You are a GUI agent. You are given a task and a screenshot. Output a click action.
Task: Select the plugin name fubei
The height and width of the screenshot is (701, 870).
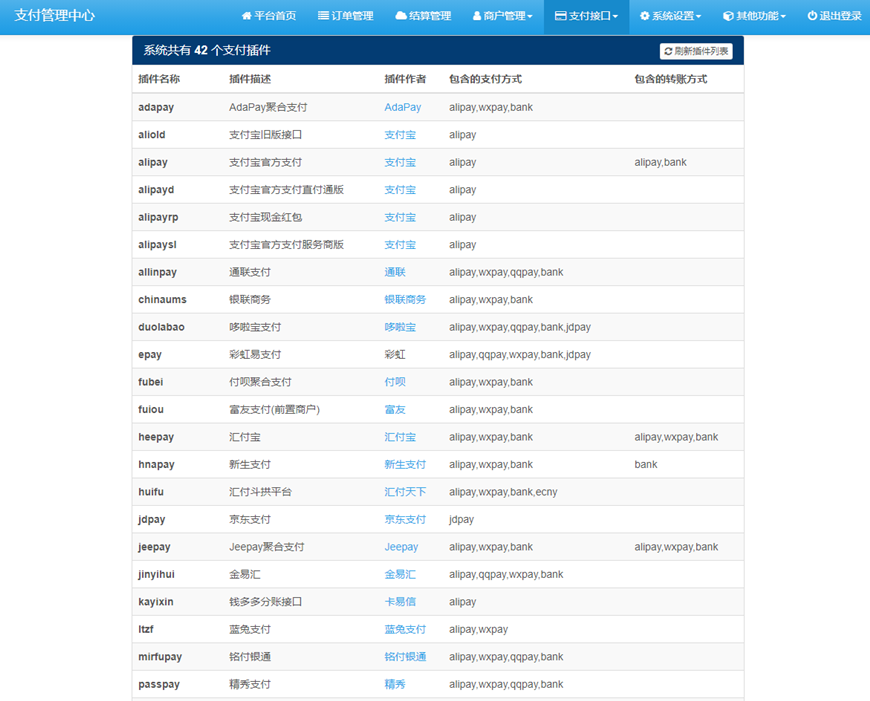150,382
